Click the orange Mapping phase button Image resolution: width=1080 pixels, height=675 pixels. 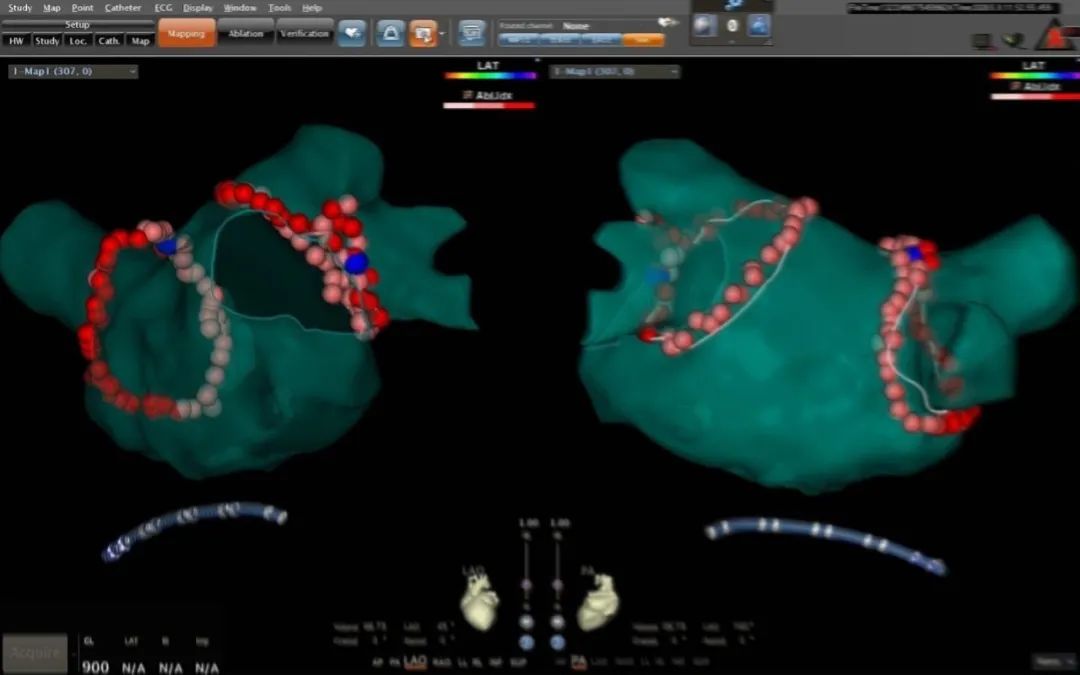coord(186,33)
